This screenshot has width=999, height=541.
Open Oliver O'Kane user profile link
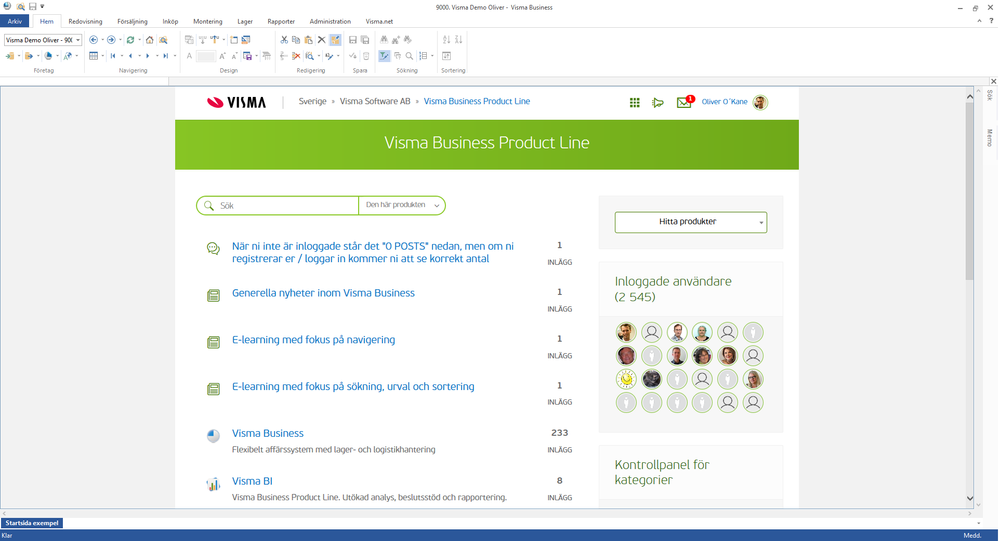coord(724,102)
